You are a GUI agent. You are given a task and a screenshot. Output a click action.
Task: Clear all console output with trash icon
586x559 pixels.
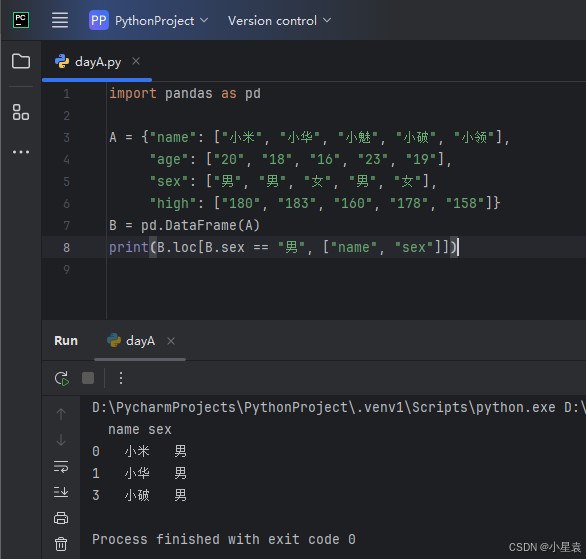(61, 544)
